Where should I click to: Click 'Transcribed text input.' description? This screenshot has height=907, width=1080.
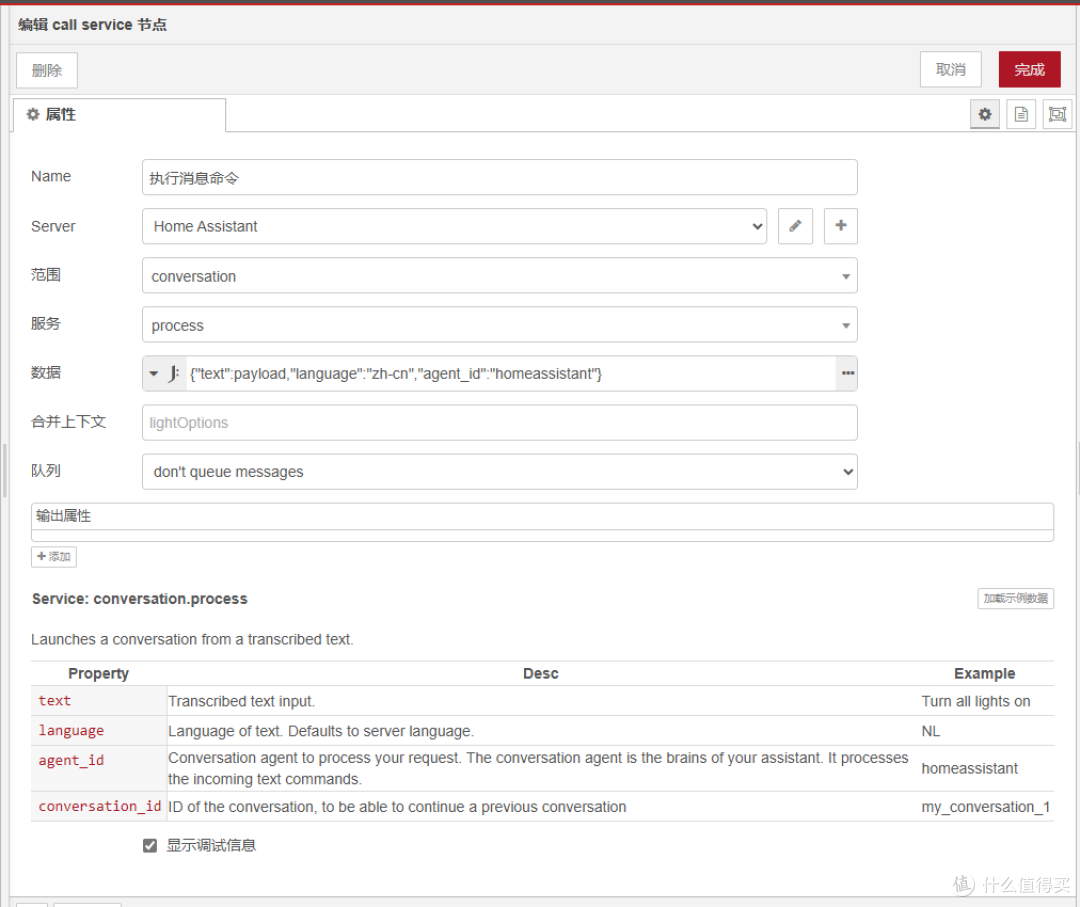point(242,701)
